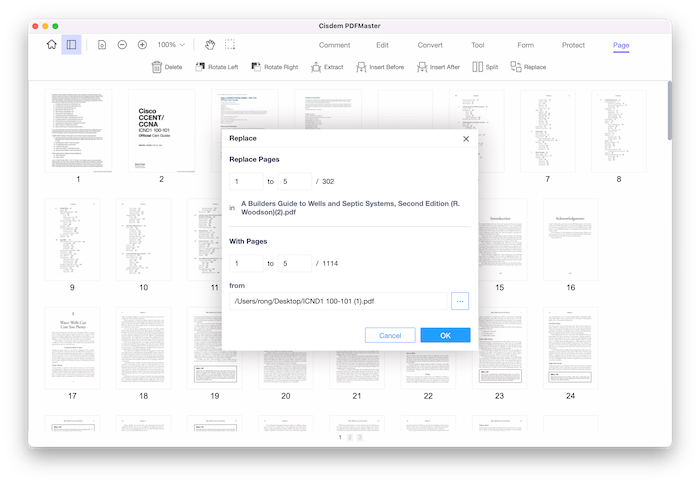The width and height of the screenshot is (700, 484).
Task: Select page 8 thumbnail
Action: [x=619, y=131]
